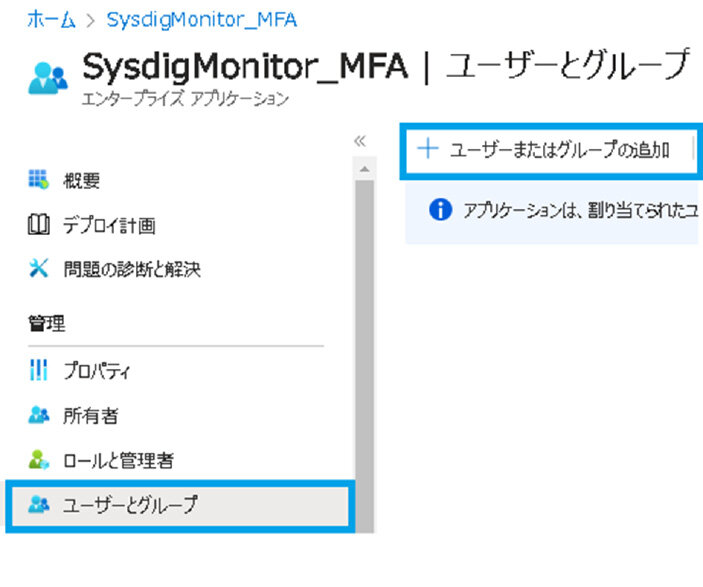Click the ロールと管理者 icon
The width and height of the screenshot is (703, 587).
(x=38, y=461)
